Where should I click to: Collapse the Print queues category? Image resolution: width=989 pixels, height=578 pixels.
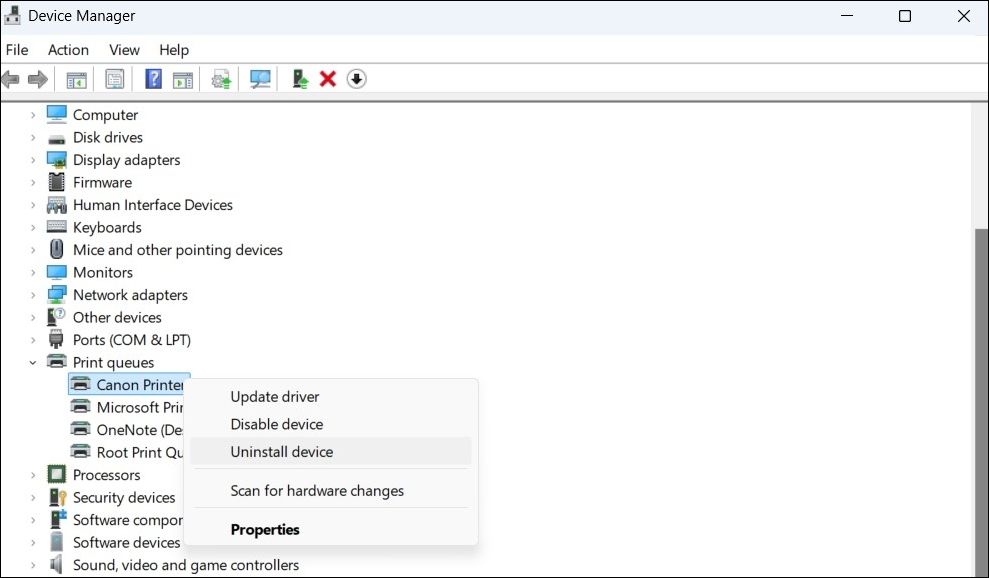[31, 362]
